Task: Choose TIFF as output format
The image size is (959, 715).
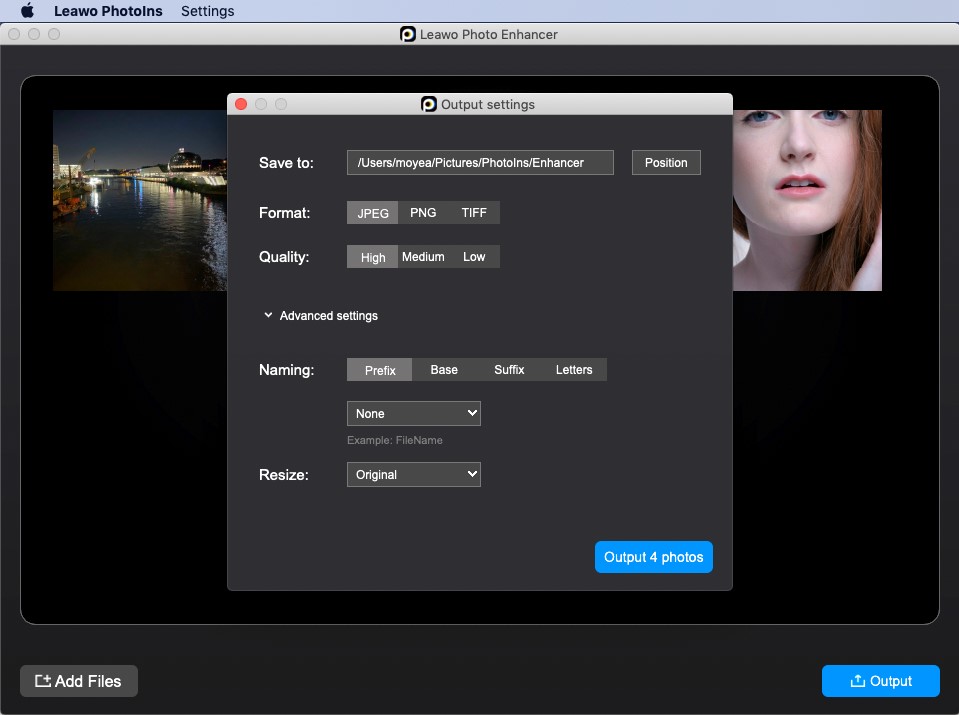Action: click(474, 213)
